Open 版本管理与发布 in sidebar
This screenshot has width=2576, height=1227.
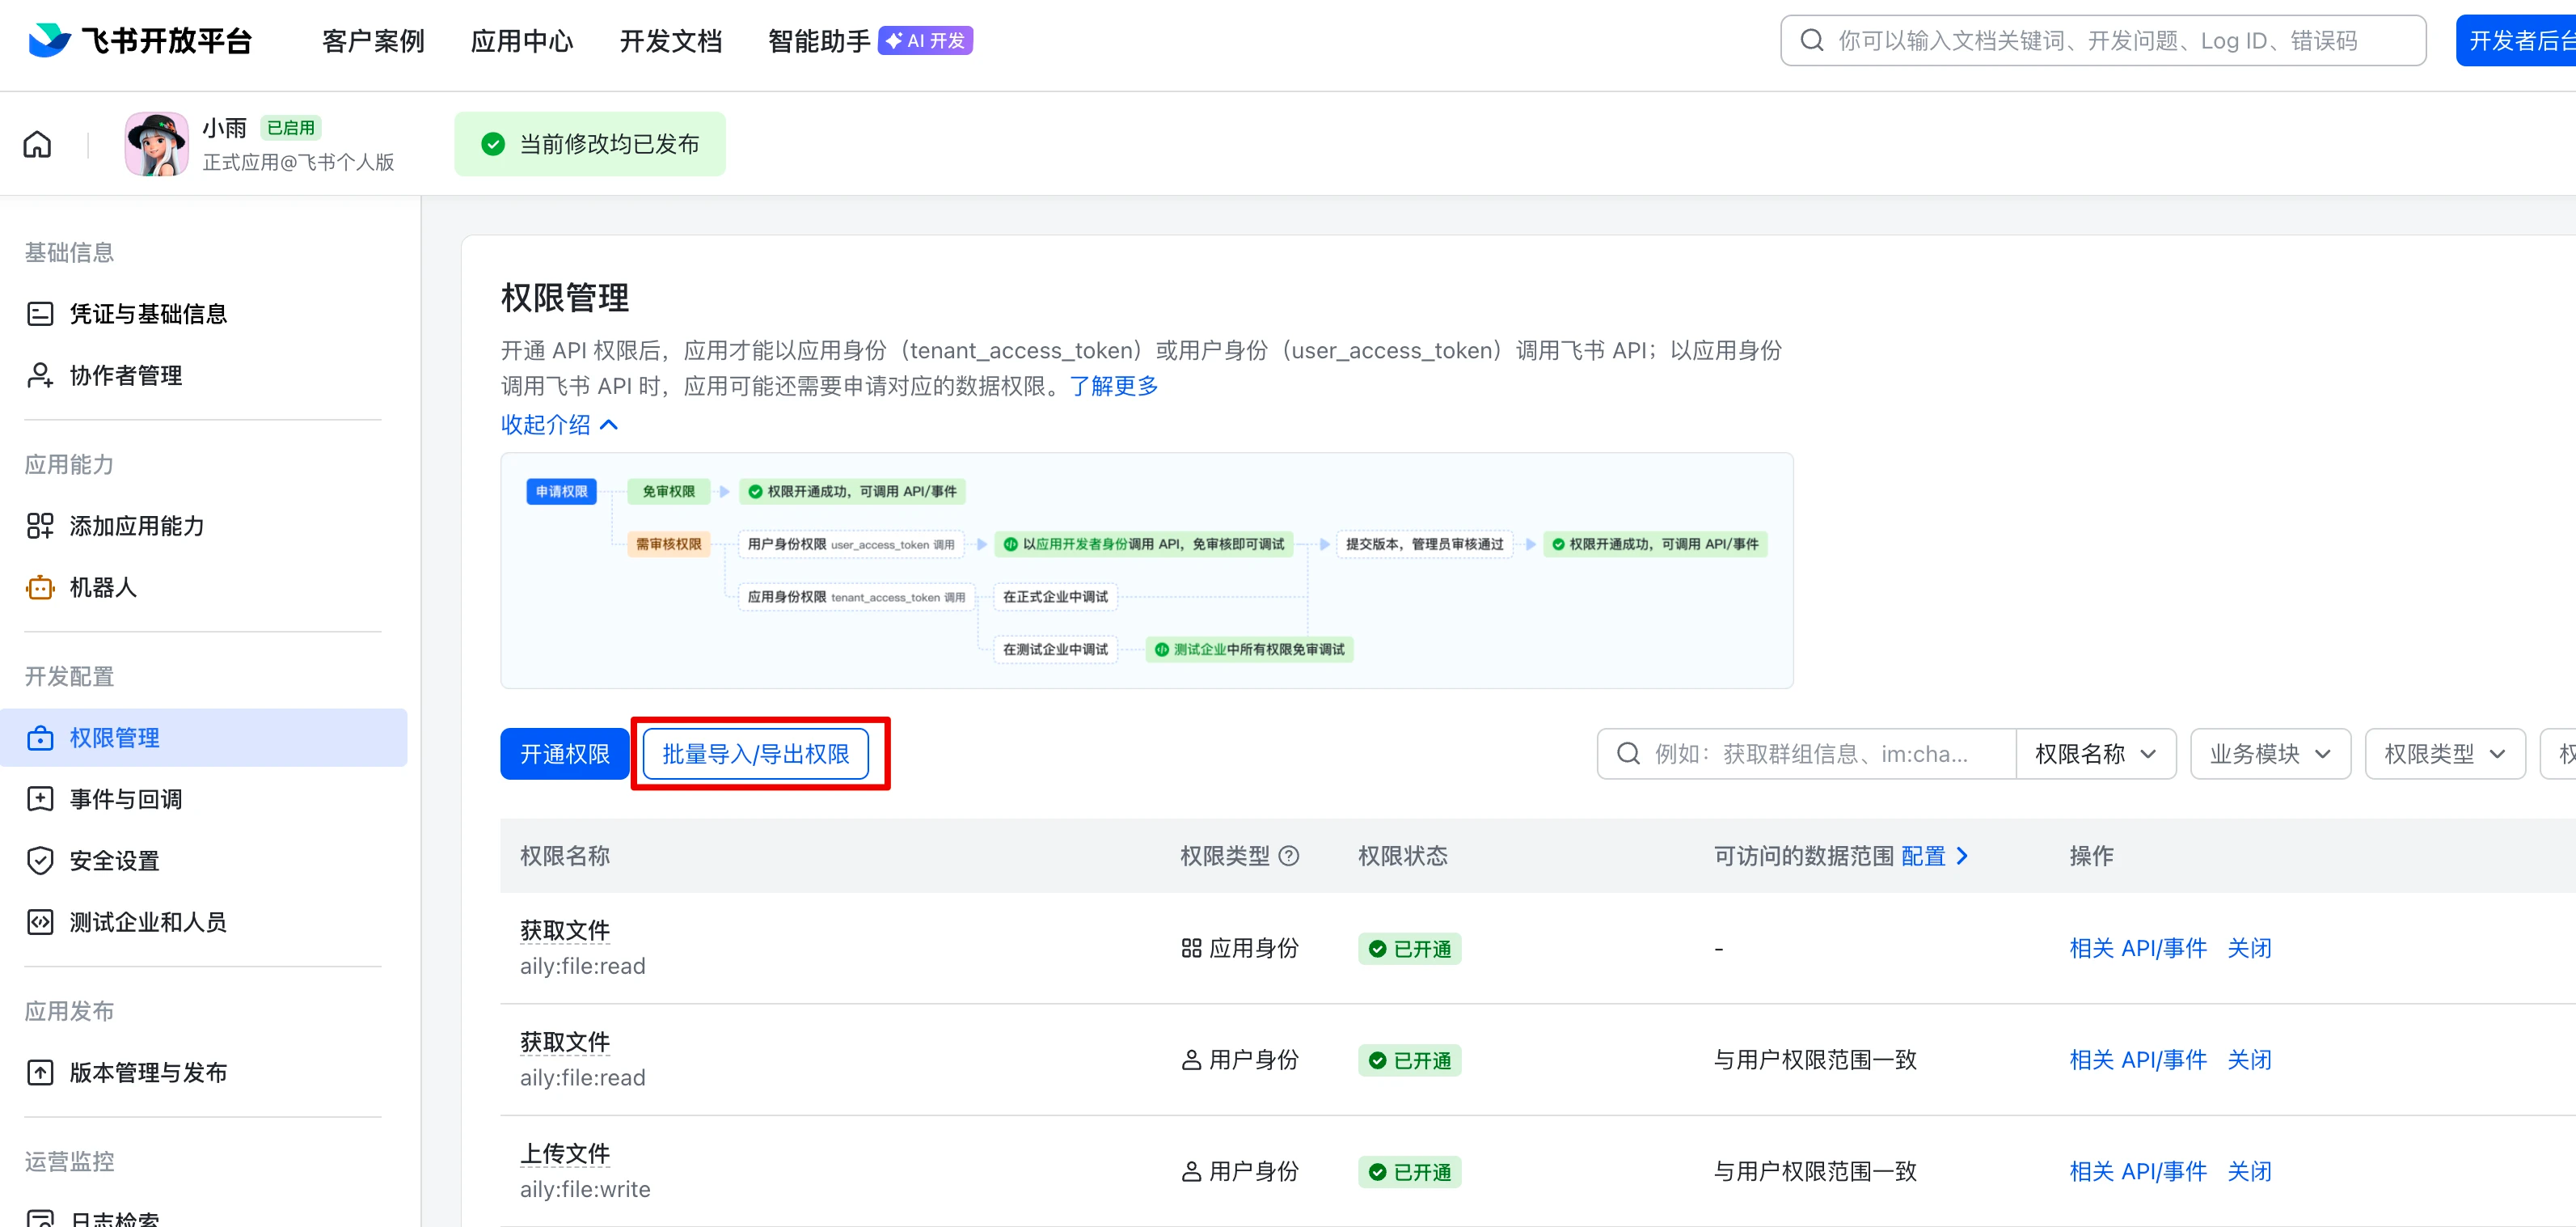coord(147,1073)
